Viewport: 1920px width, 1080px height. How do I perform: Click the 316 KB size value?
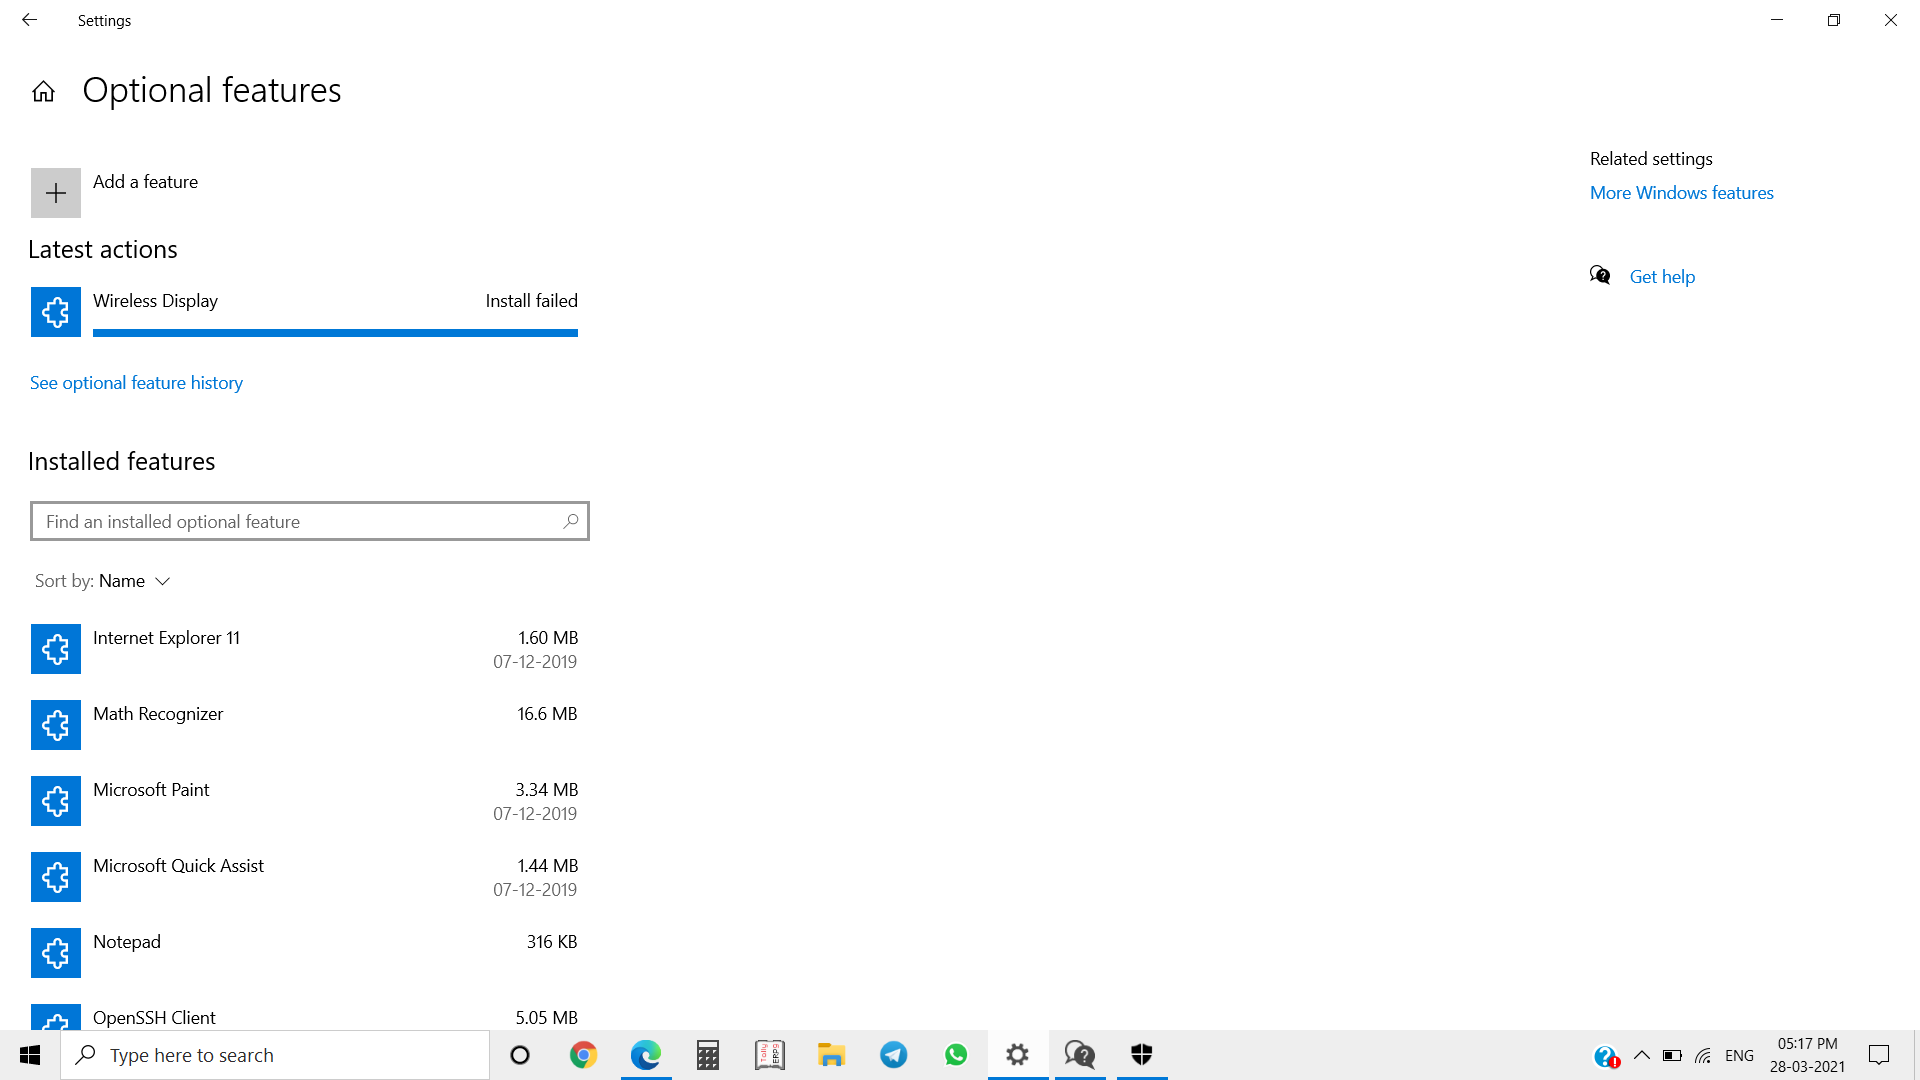click(552, 942)
